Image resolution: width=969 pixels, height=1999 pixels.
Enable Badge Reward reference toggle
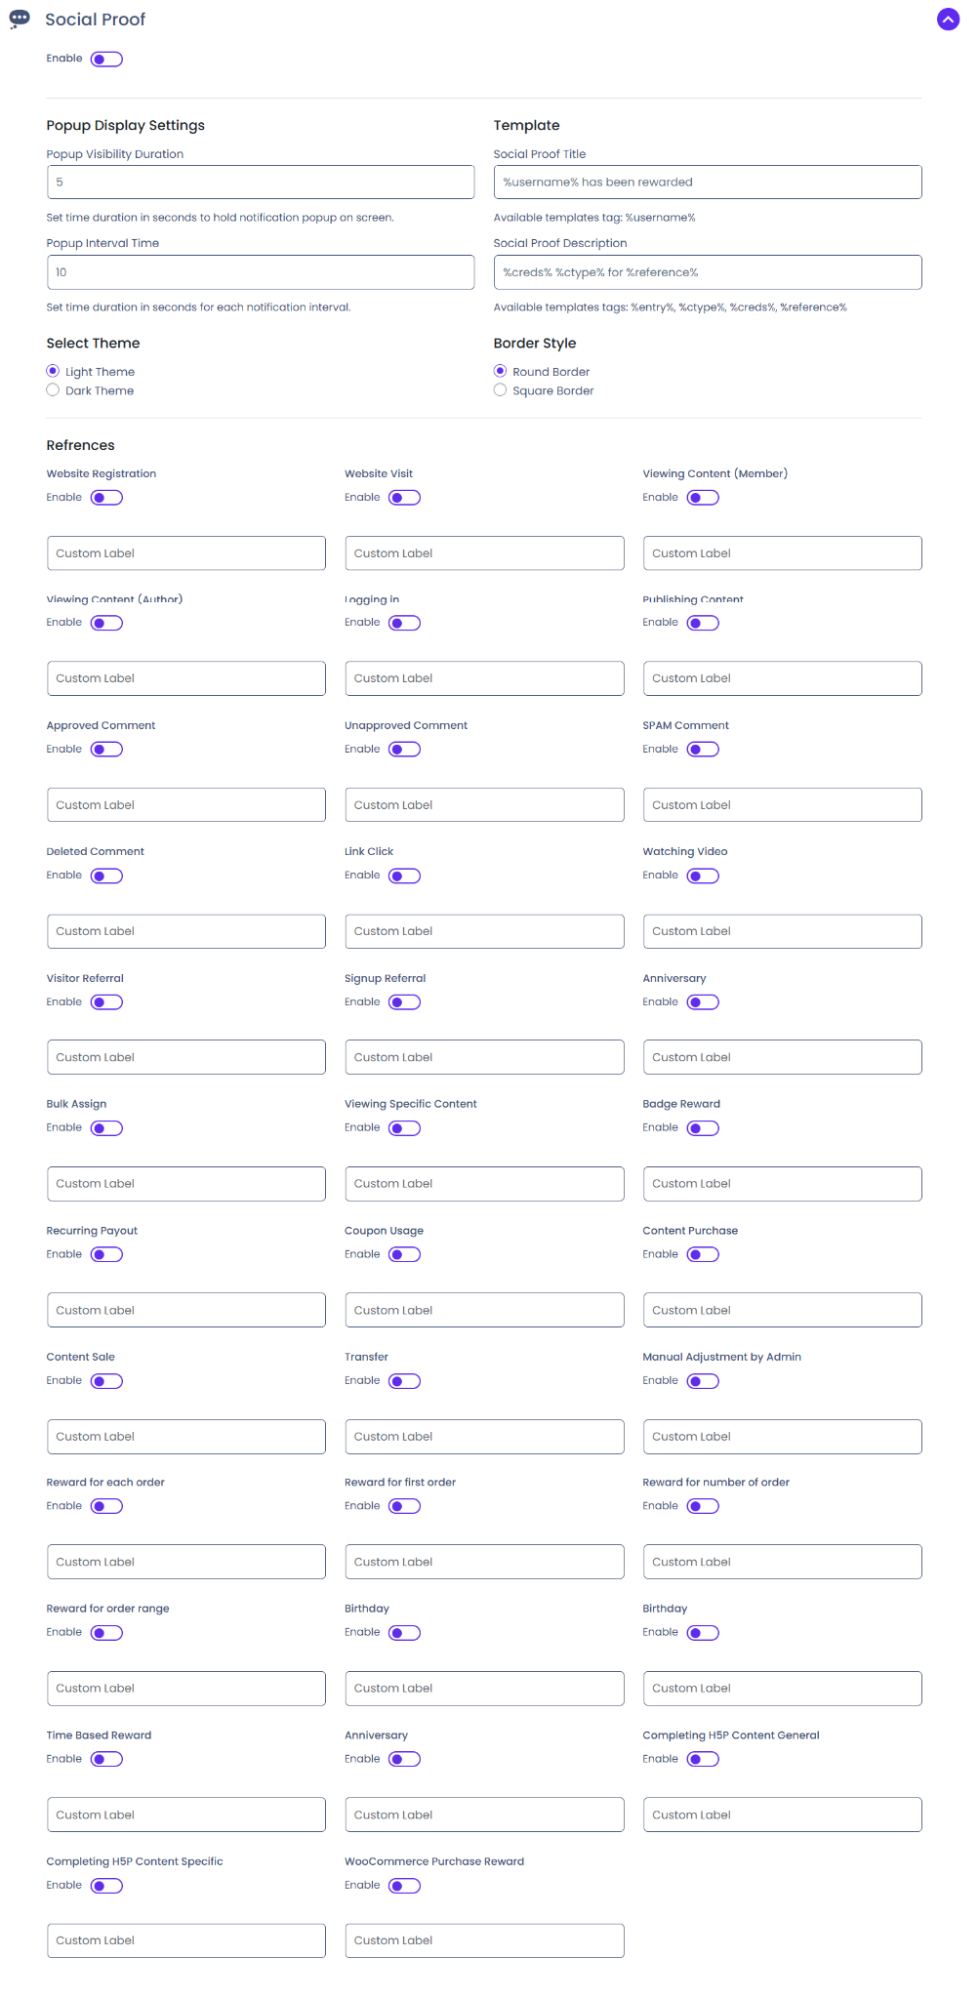point(703,1128)
